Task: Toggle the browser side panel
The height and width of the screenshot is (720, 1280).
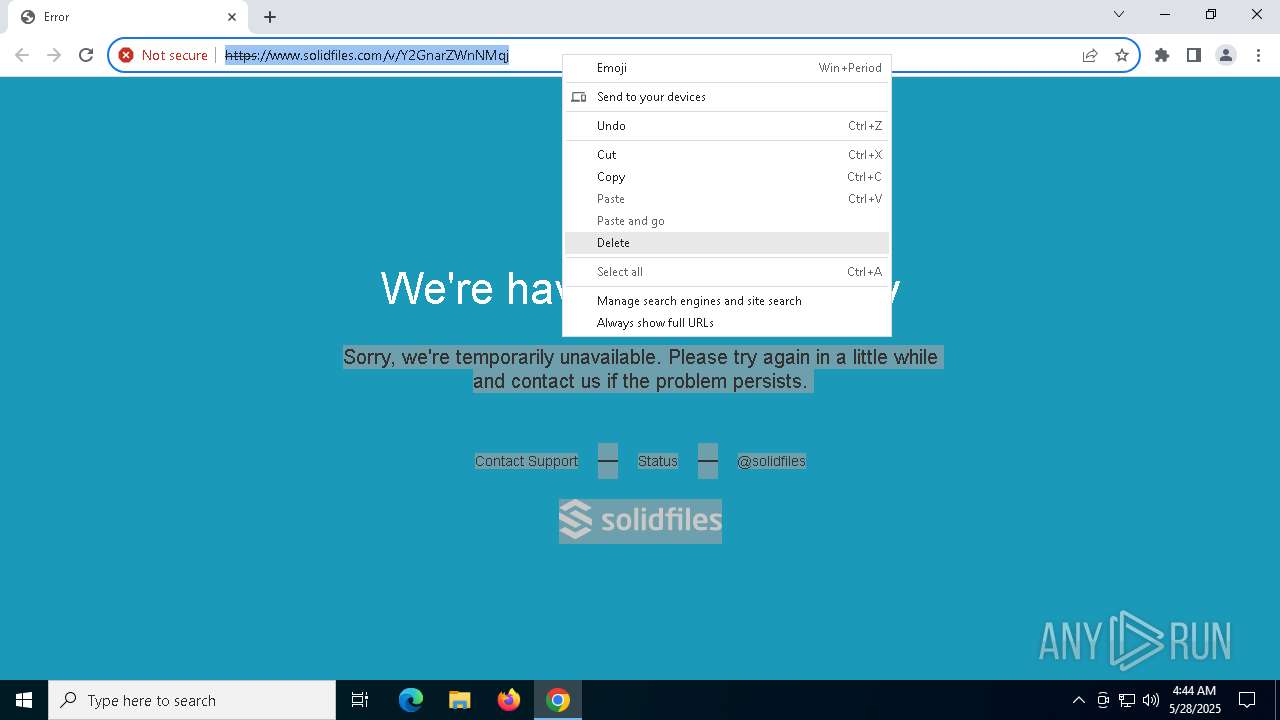Action: [x=1194, y=55]
